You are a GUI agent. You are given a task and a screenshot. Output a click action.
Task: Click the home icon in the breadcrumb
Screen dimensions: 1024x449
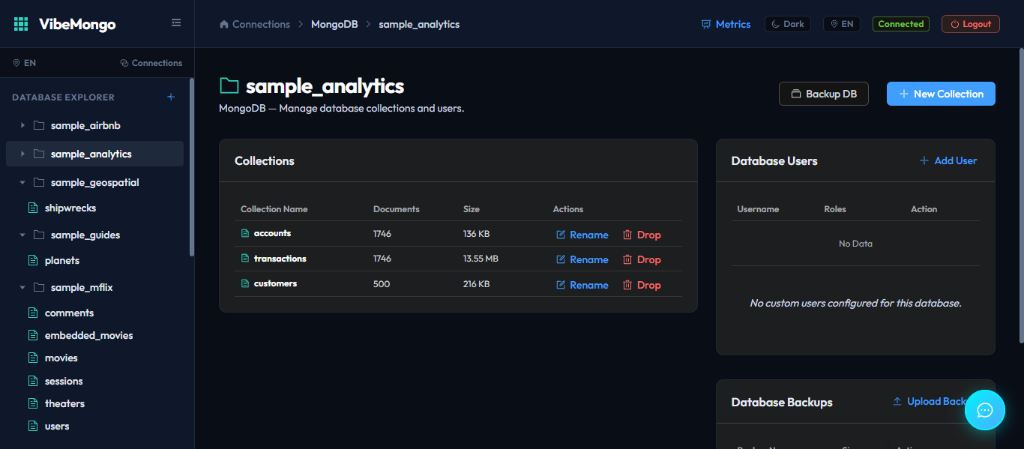click(x=224, y=24)
